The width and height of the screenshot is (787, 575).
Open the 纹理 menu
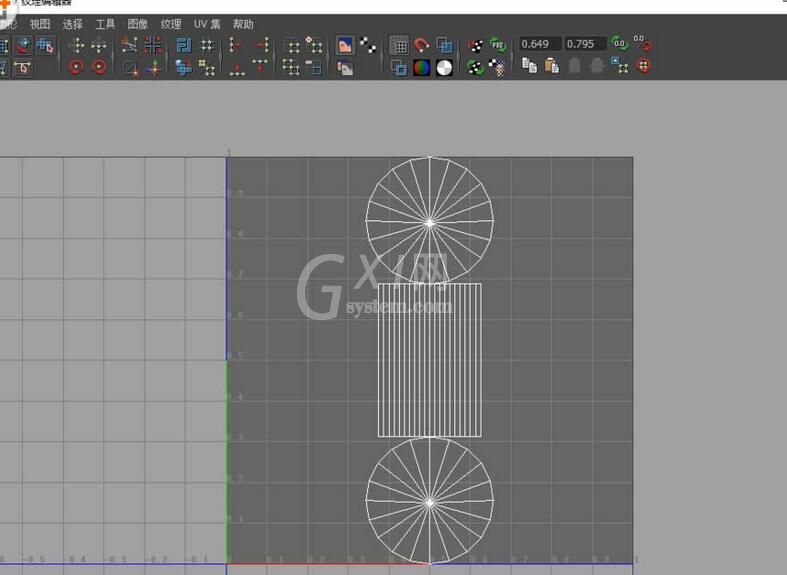(171, 24)
